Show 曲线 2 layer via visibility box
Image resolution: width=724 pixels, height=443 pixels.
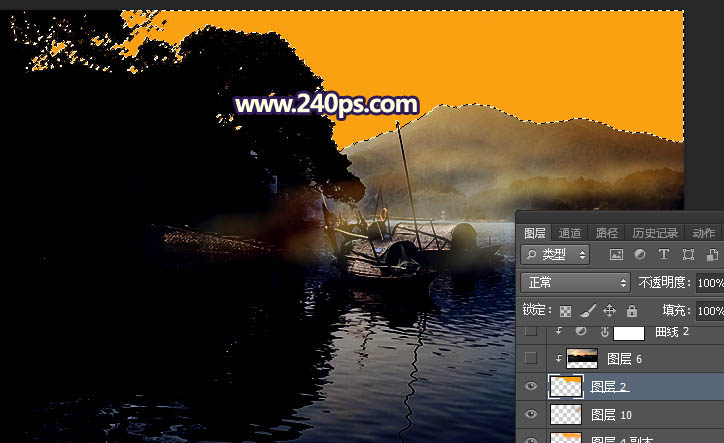point(531,331)
